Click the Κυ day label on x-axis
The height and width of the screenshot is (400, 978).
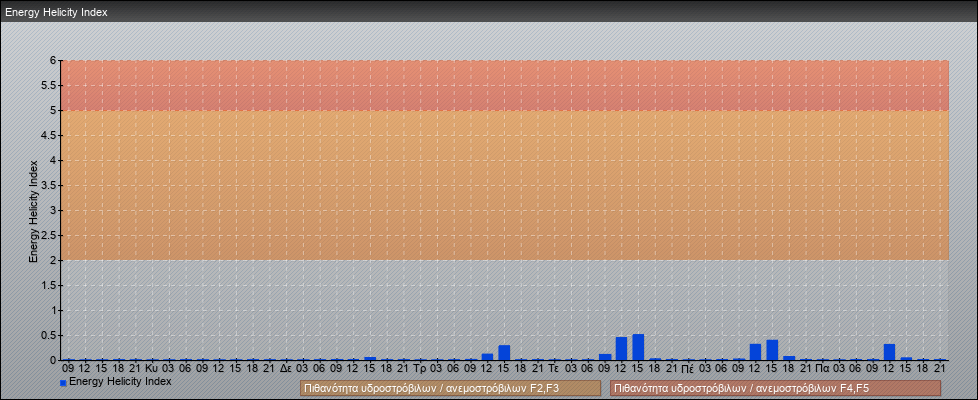[x=152, y=369]
